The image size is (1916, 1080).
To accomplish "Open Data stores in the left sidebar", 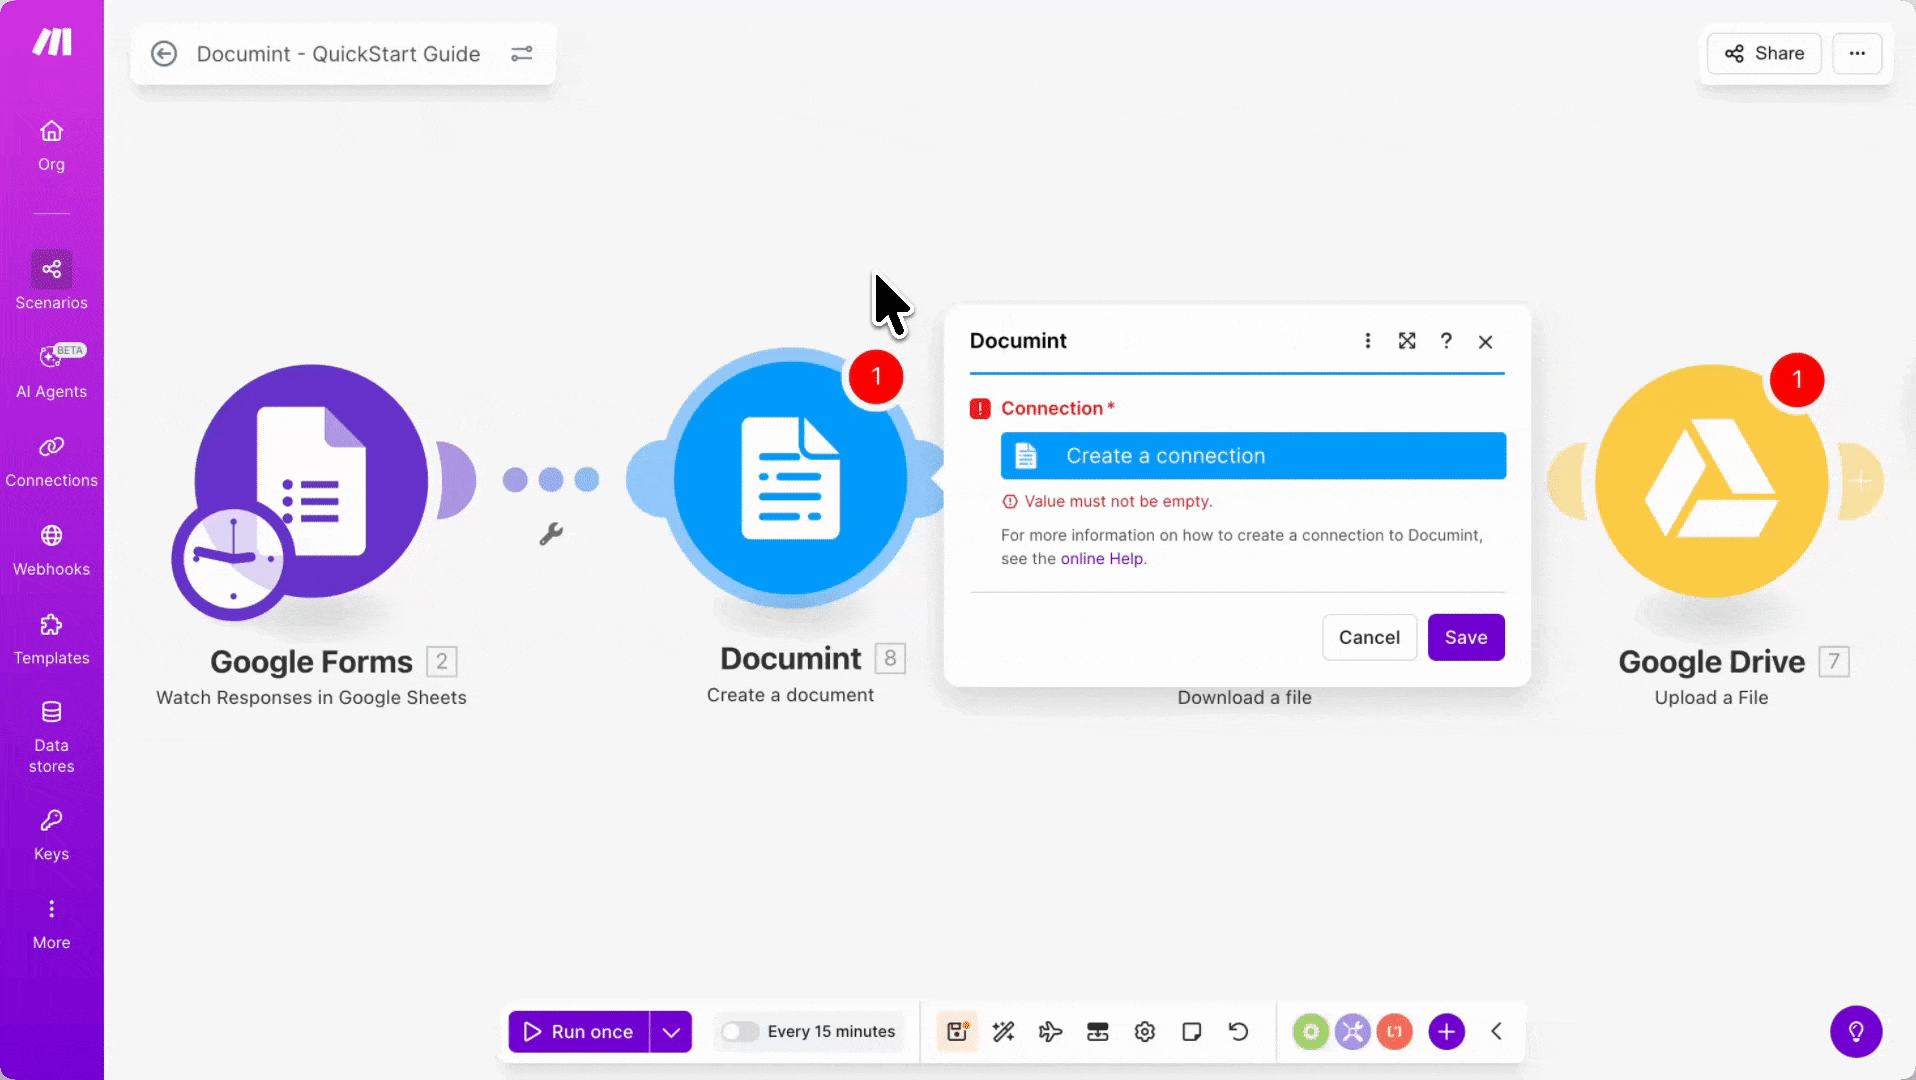I will (x=51, y=737).
